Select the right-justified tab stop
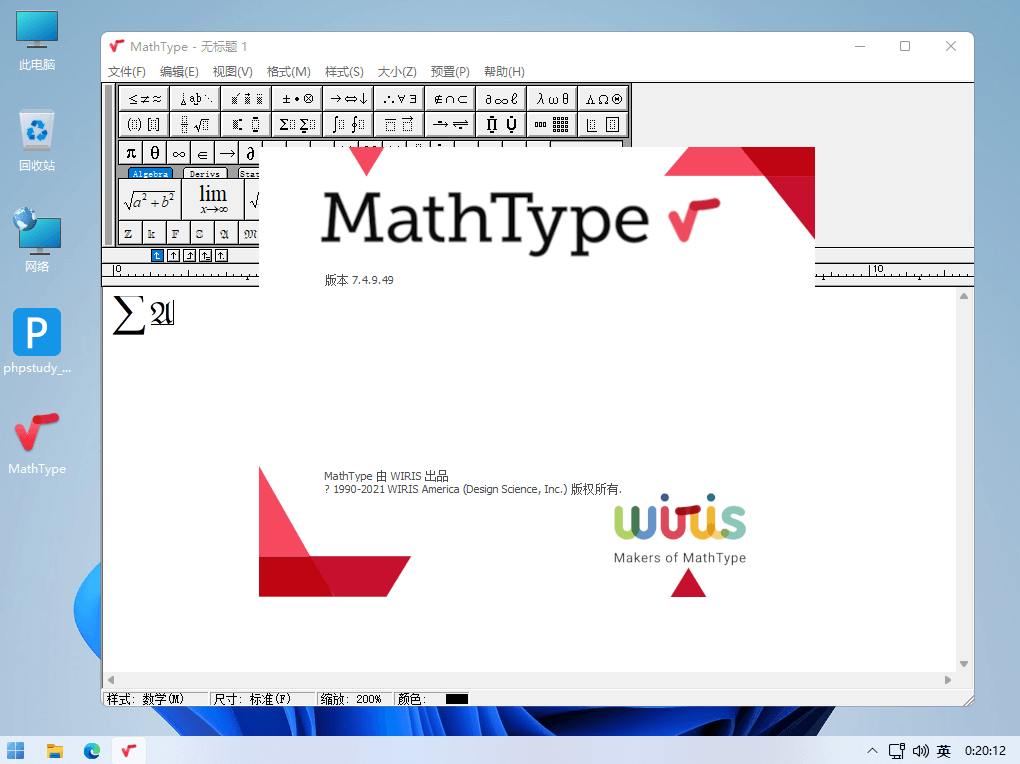Screen dimensions: 1020x764 189,256
